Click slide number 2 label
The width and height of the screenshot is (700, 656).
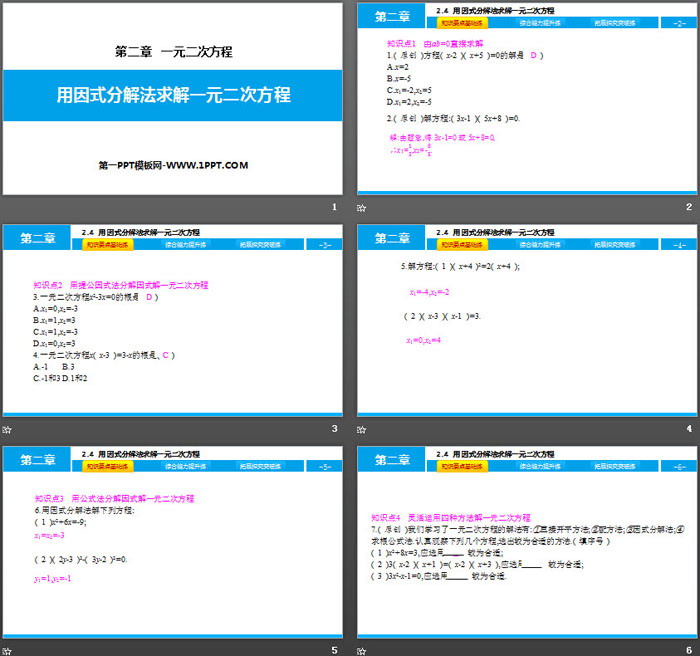coord(689,207)
